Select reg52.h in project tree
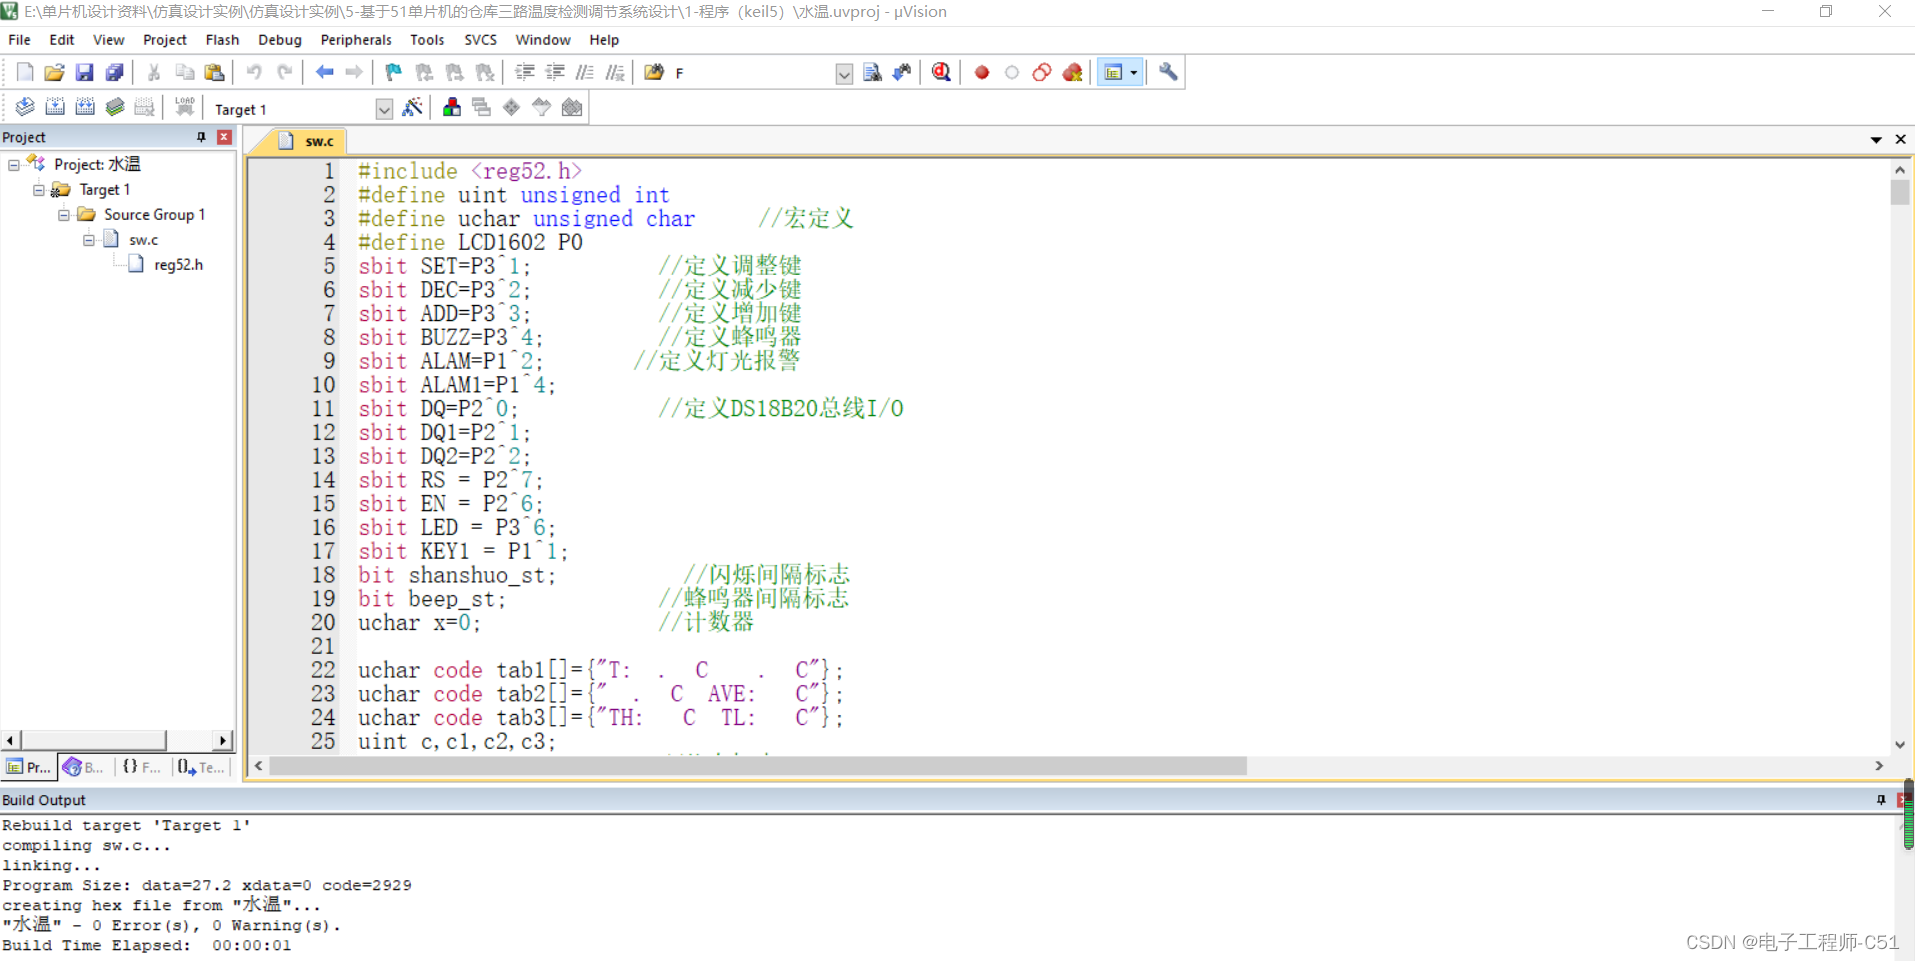The height and width of the screenshot is (961, 1915). click(178, 264)
